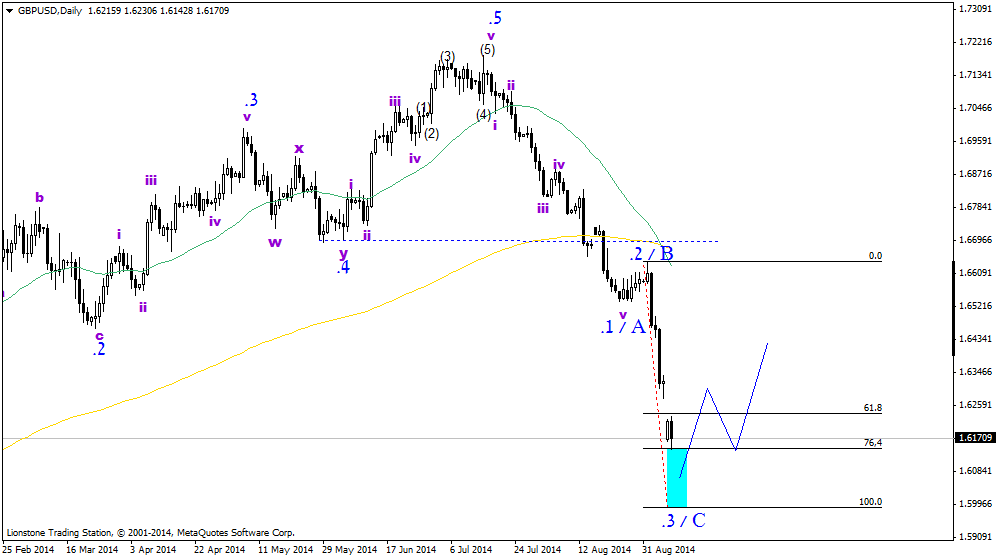Open the dropdown arrow beside GBPUSD,Daily

(x=10, y=11)
